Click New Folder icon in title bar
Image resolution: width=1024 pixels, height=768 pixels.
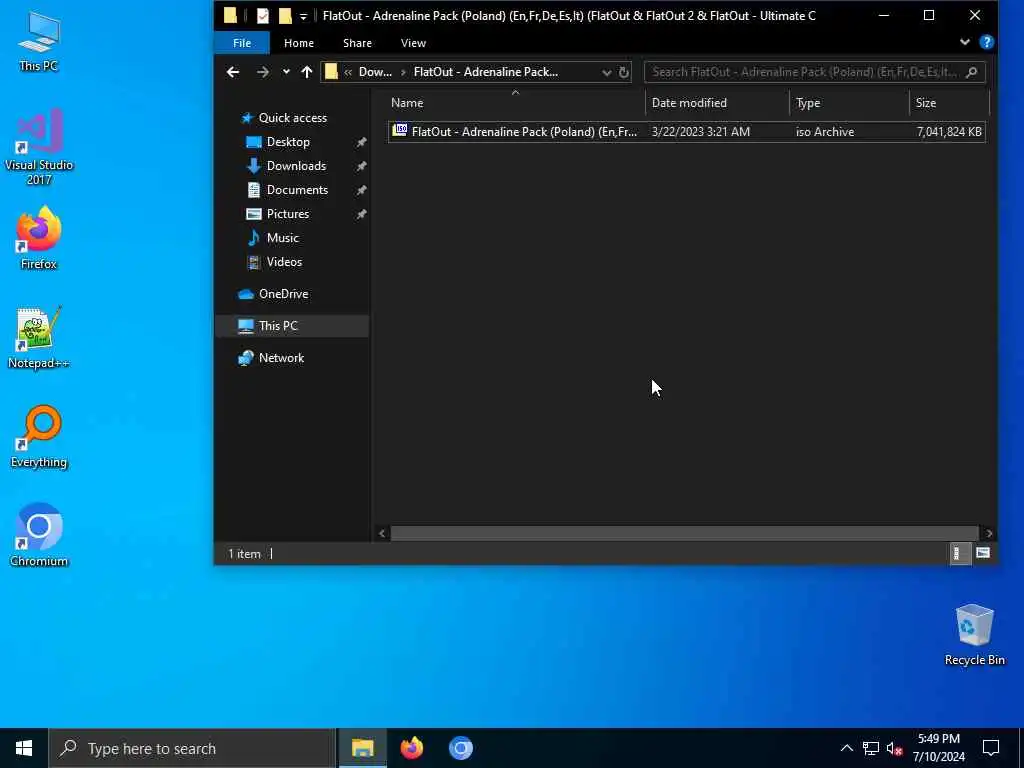(285, 16)
